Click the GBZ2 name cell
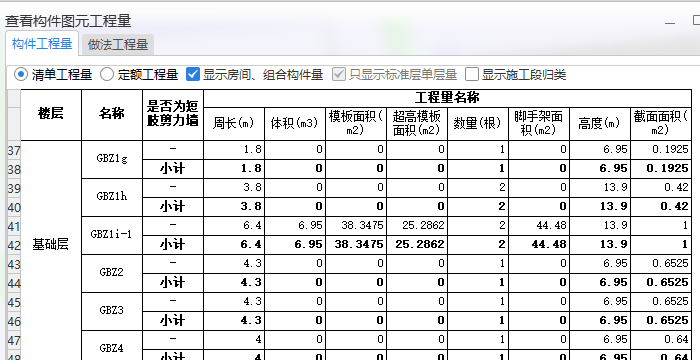The height and width of the screenshot is (360, 700). 112,273
